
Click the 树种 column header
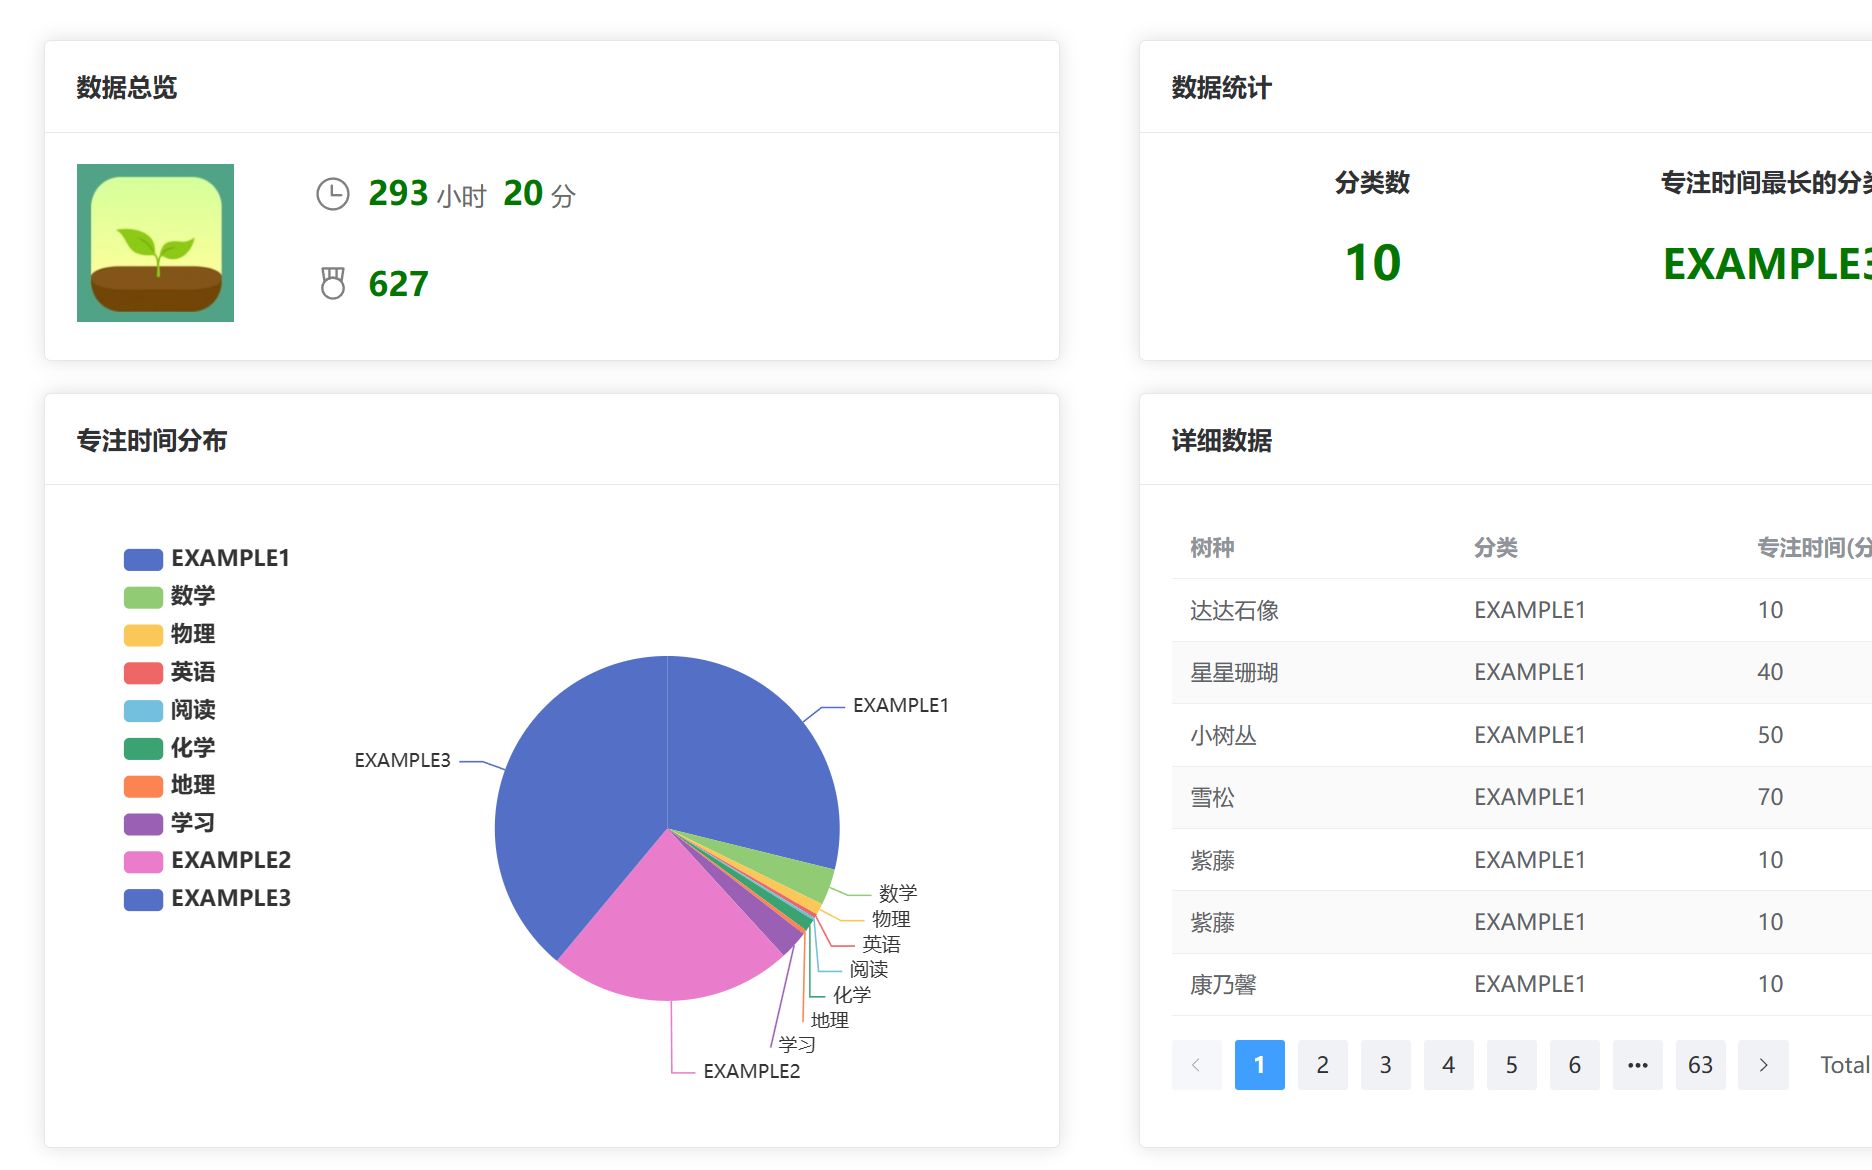coord(1212,548)
